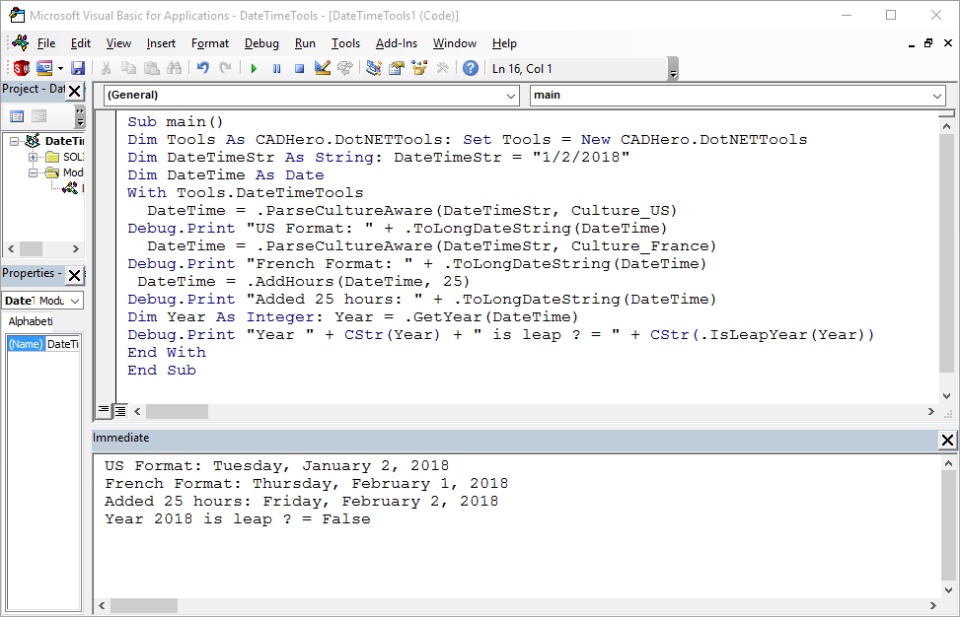Close the Immediate window
Viewport: 960px width, 617px height.
(x=947, y=439)
